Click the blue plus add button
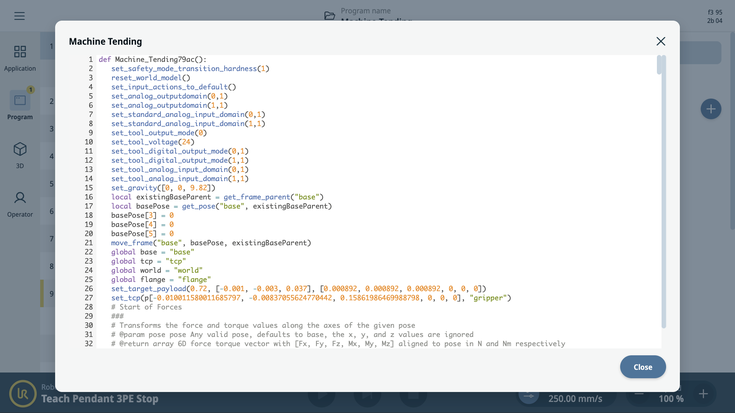The height and width of the screenshot is (413, 735). click(711, 109)
